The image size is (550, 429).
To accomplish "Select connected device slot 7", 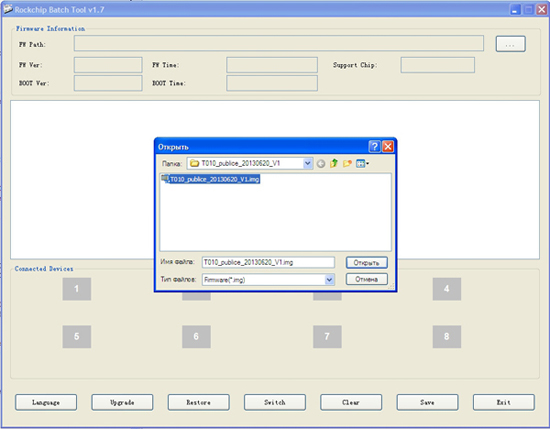I will click(327, 337).
